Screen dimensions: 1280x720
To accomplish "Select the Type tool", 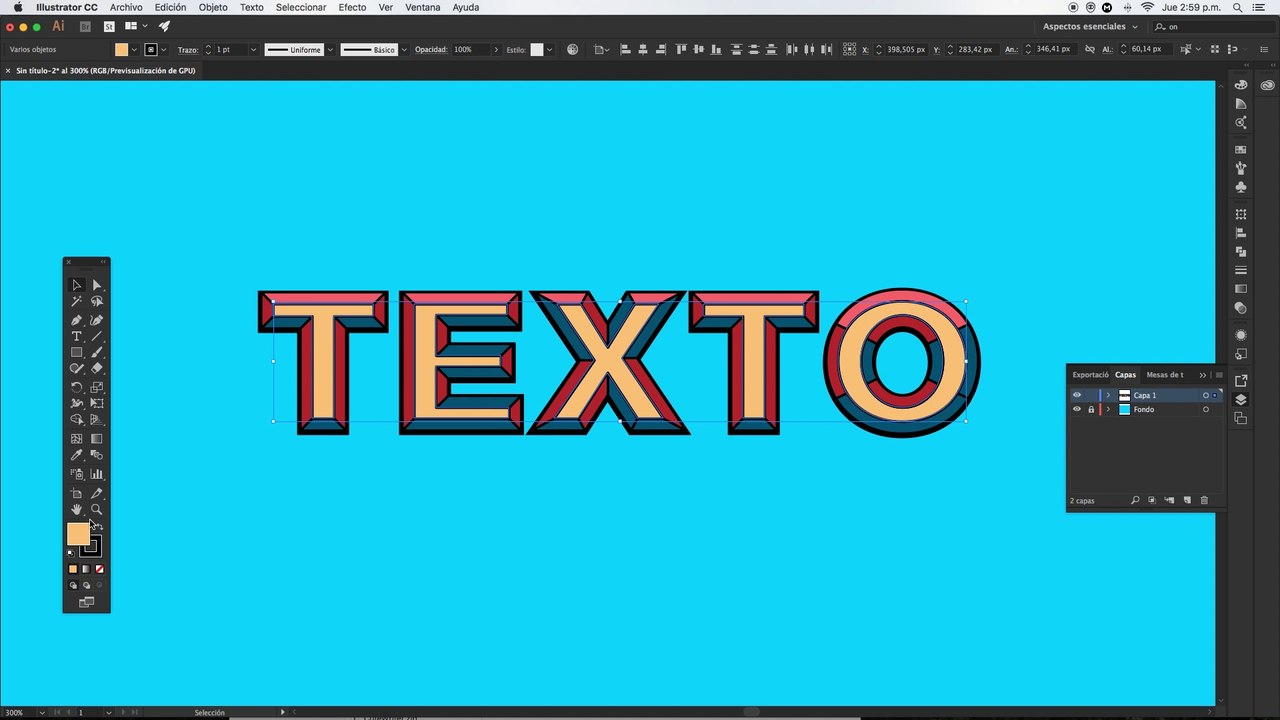I will point(76,336).
